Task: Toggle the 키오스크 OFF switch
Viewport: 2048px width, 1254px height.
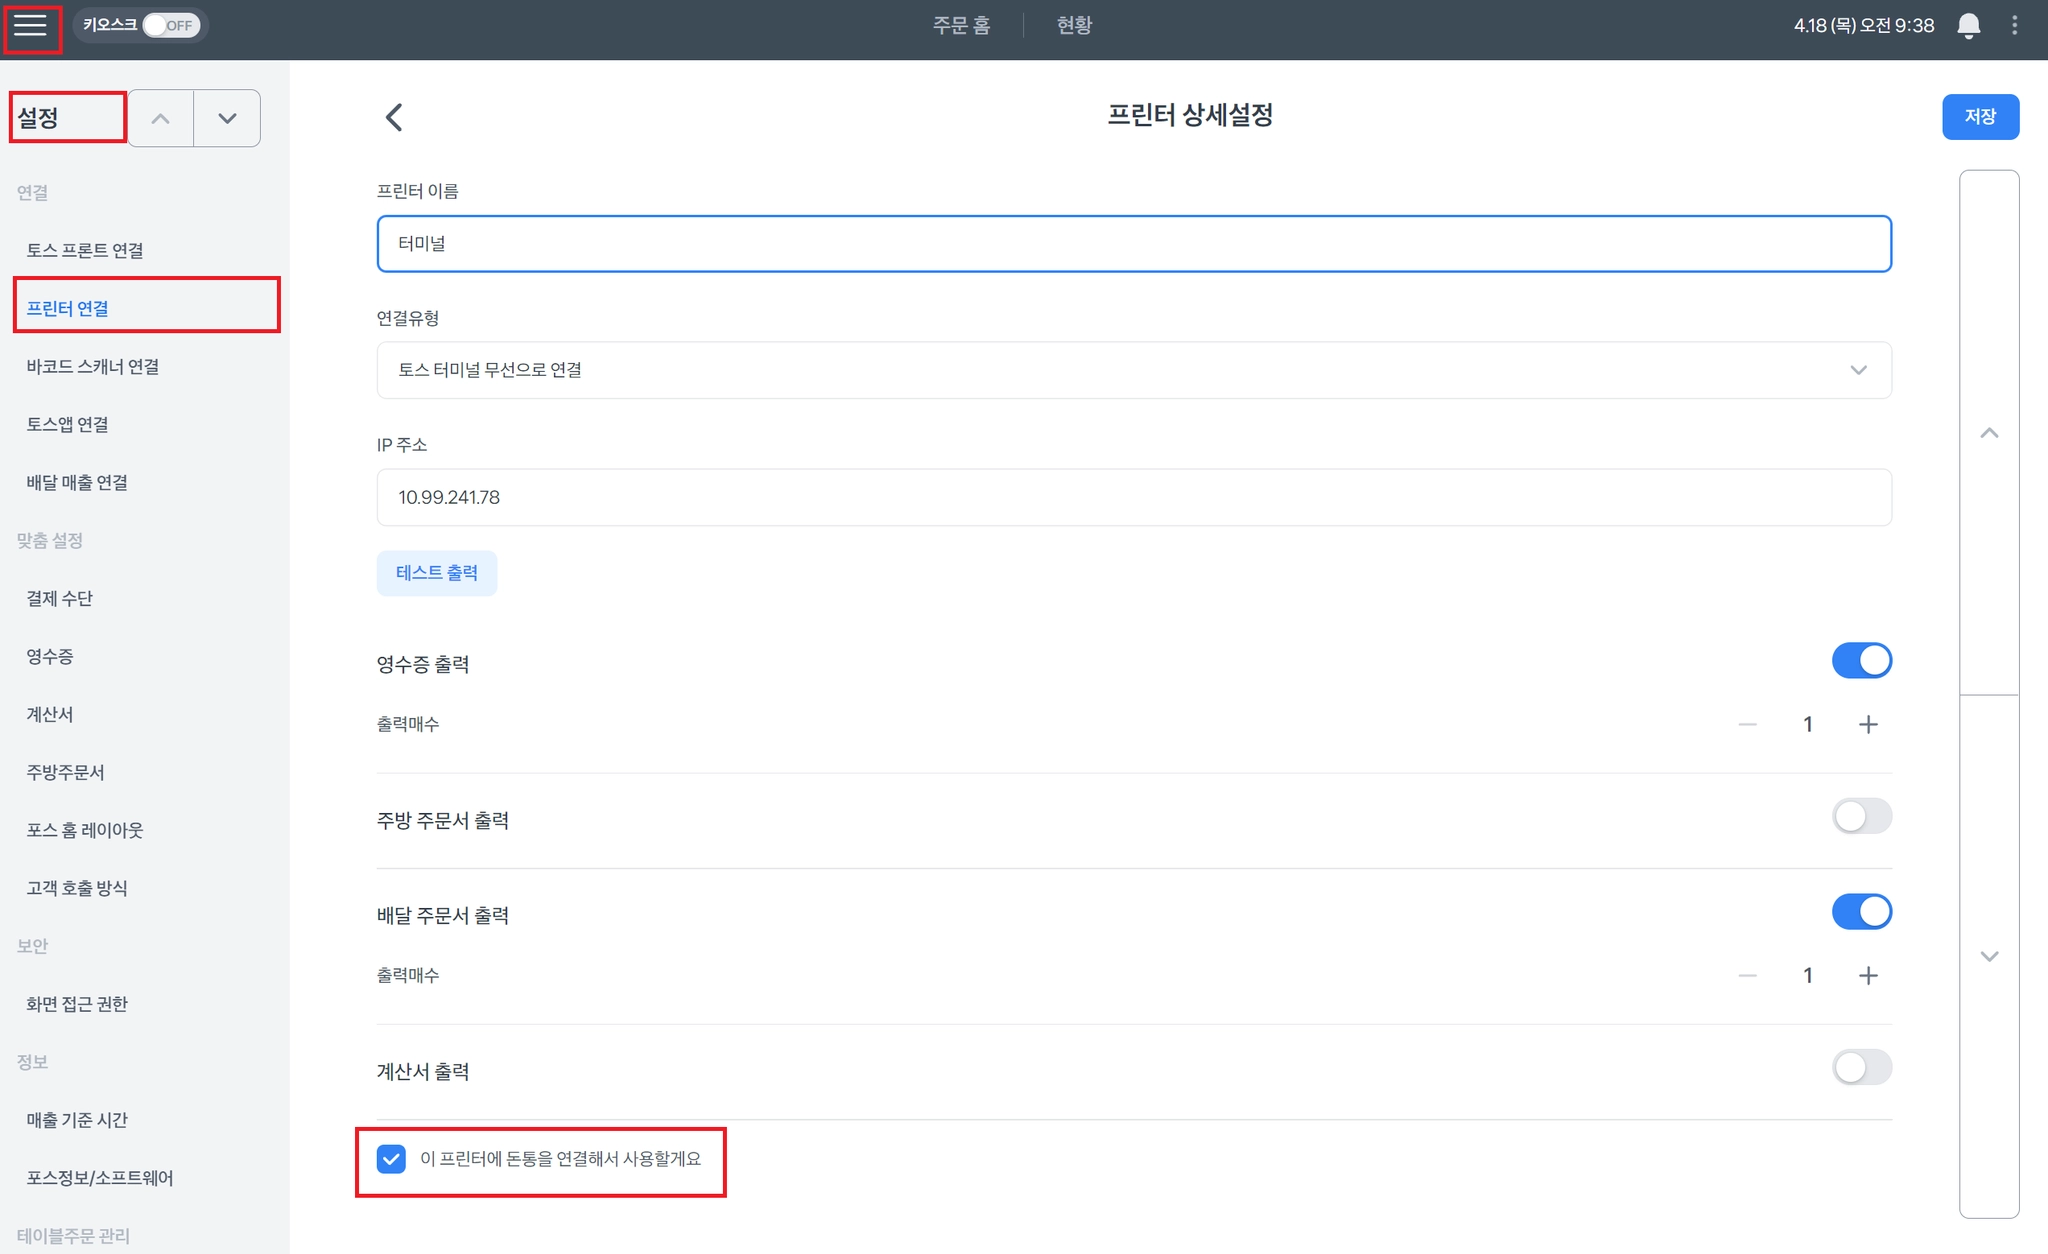Action: tap(171, 26)
